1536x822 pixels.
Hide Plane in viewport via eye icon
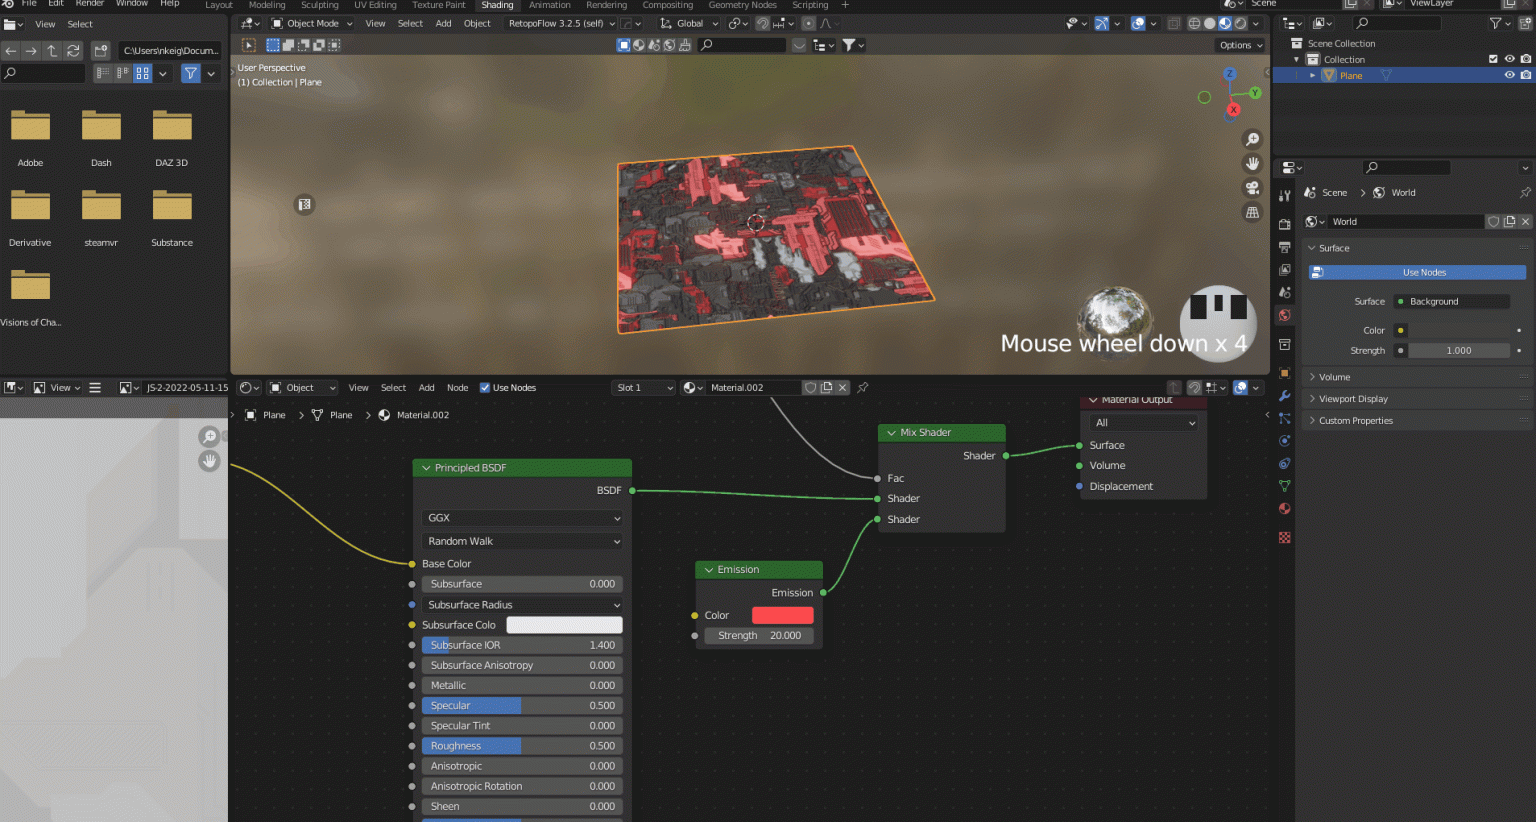[x=1509, y=75]
